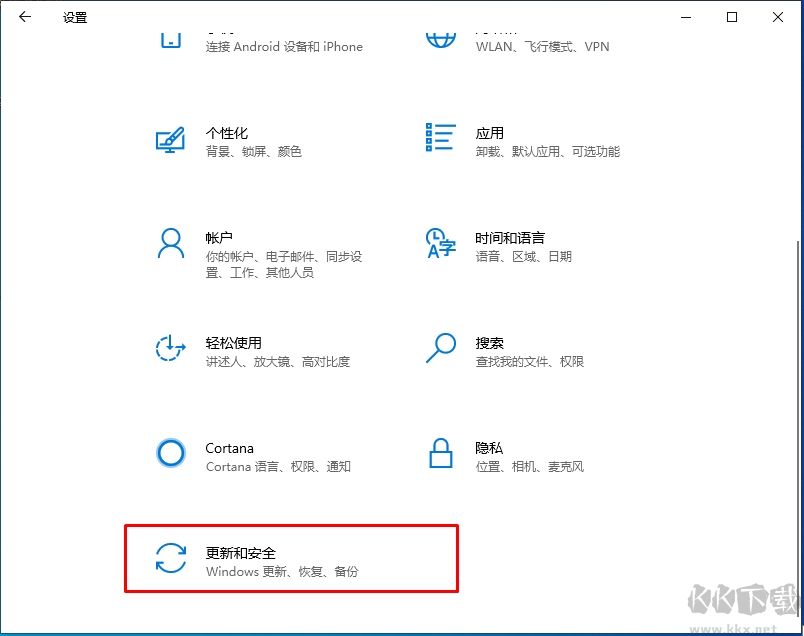The image size is (804, 636).
Task: Click '讲述人、放大镜、高对比度' description
Action: [x=278, y=362]
